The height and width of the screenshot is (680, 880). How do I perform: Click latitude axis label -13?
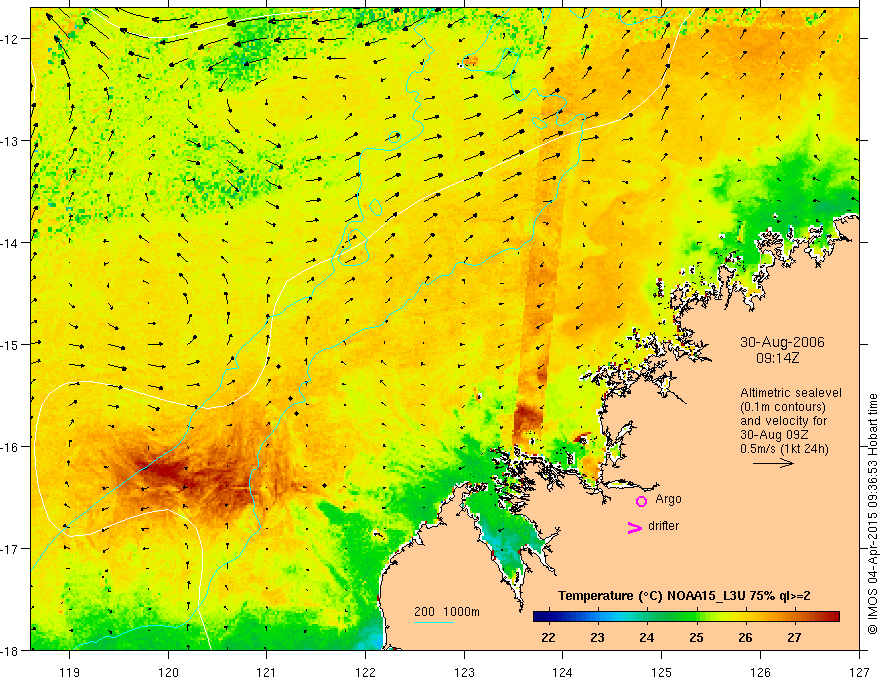click(x=10, y=141)
